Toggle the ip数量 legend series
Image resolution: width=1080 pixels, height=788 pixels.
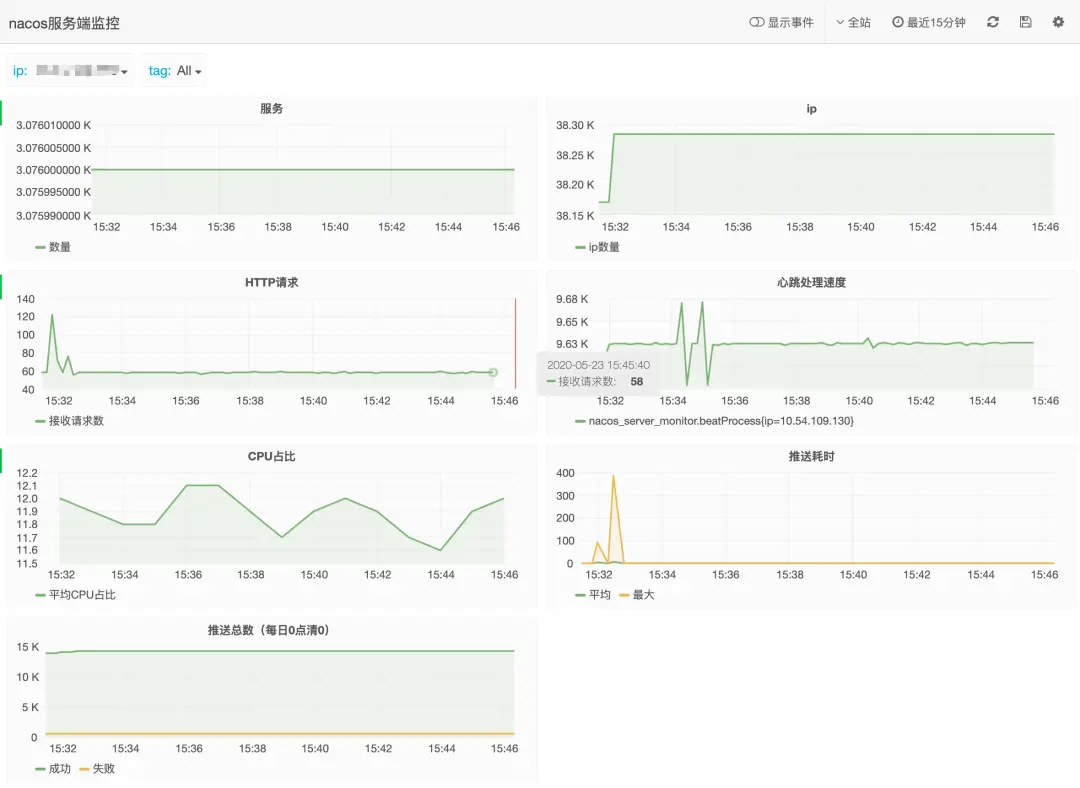coord(597,247)
